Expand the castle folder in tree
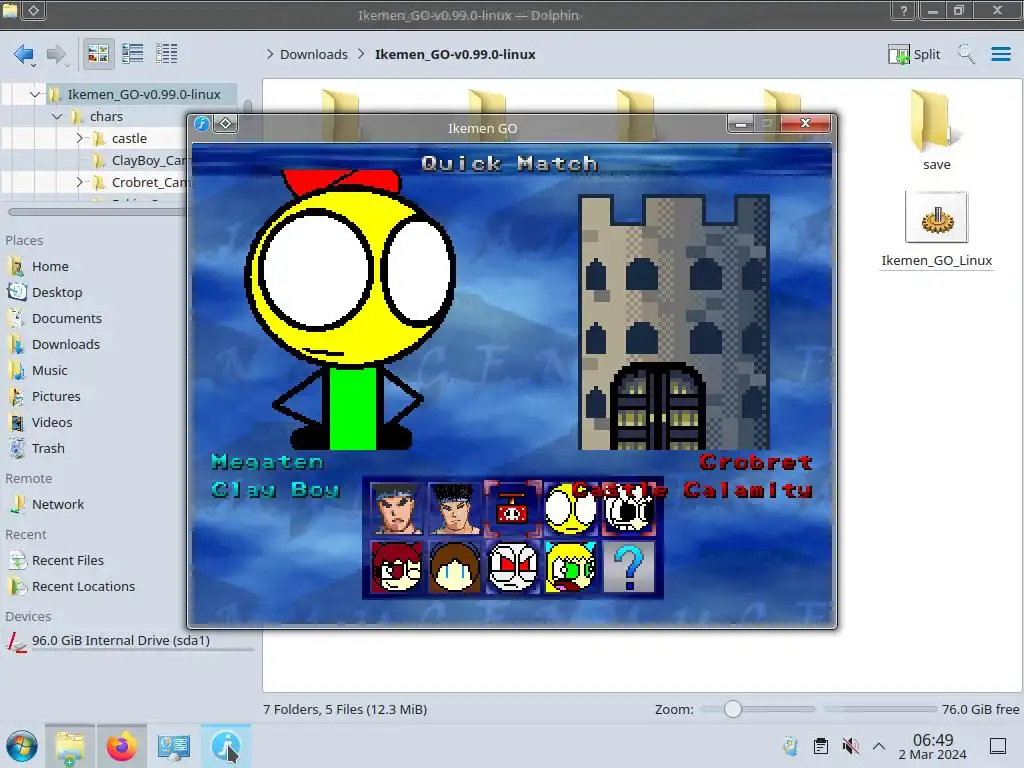 click(x=79, y=138)
